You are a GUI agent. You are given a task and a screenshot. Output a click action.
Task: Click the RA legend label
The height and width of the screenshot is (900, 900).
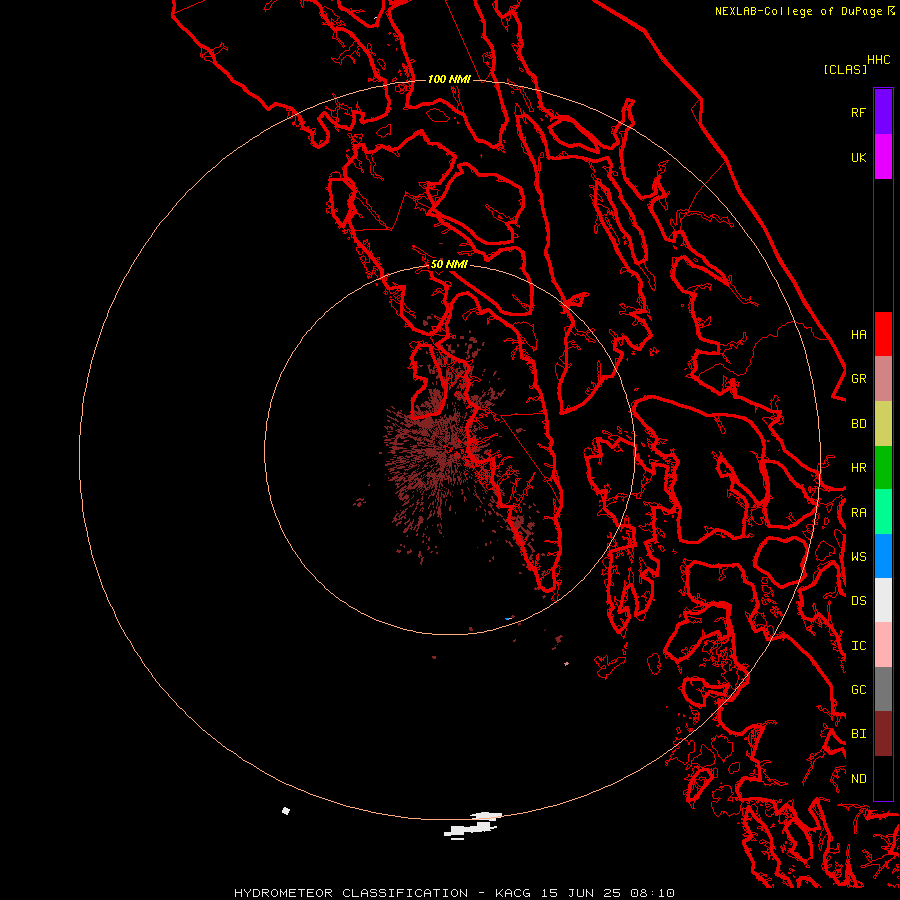tap(858, 513)
